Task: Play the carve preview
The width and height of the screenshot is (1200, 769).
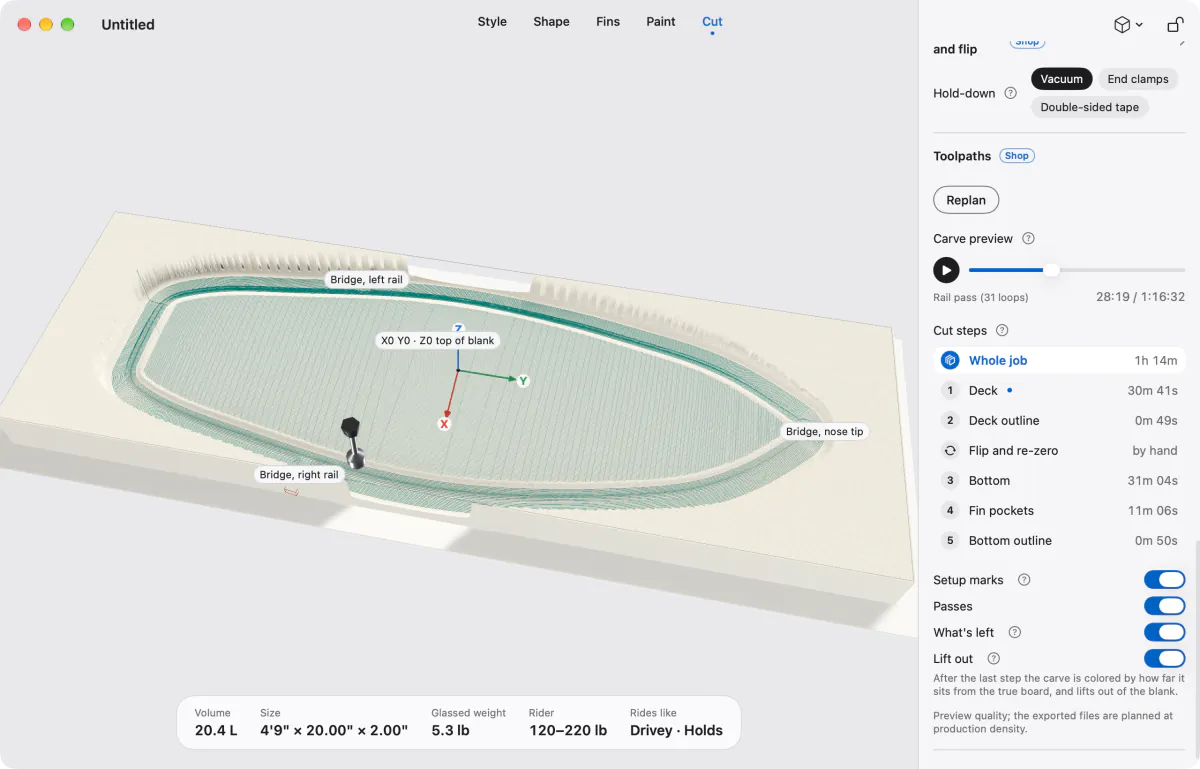Action: tap(946, 270)
